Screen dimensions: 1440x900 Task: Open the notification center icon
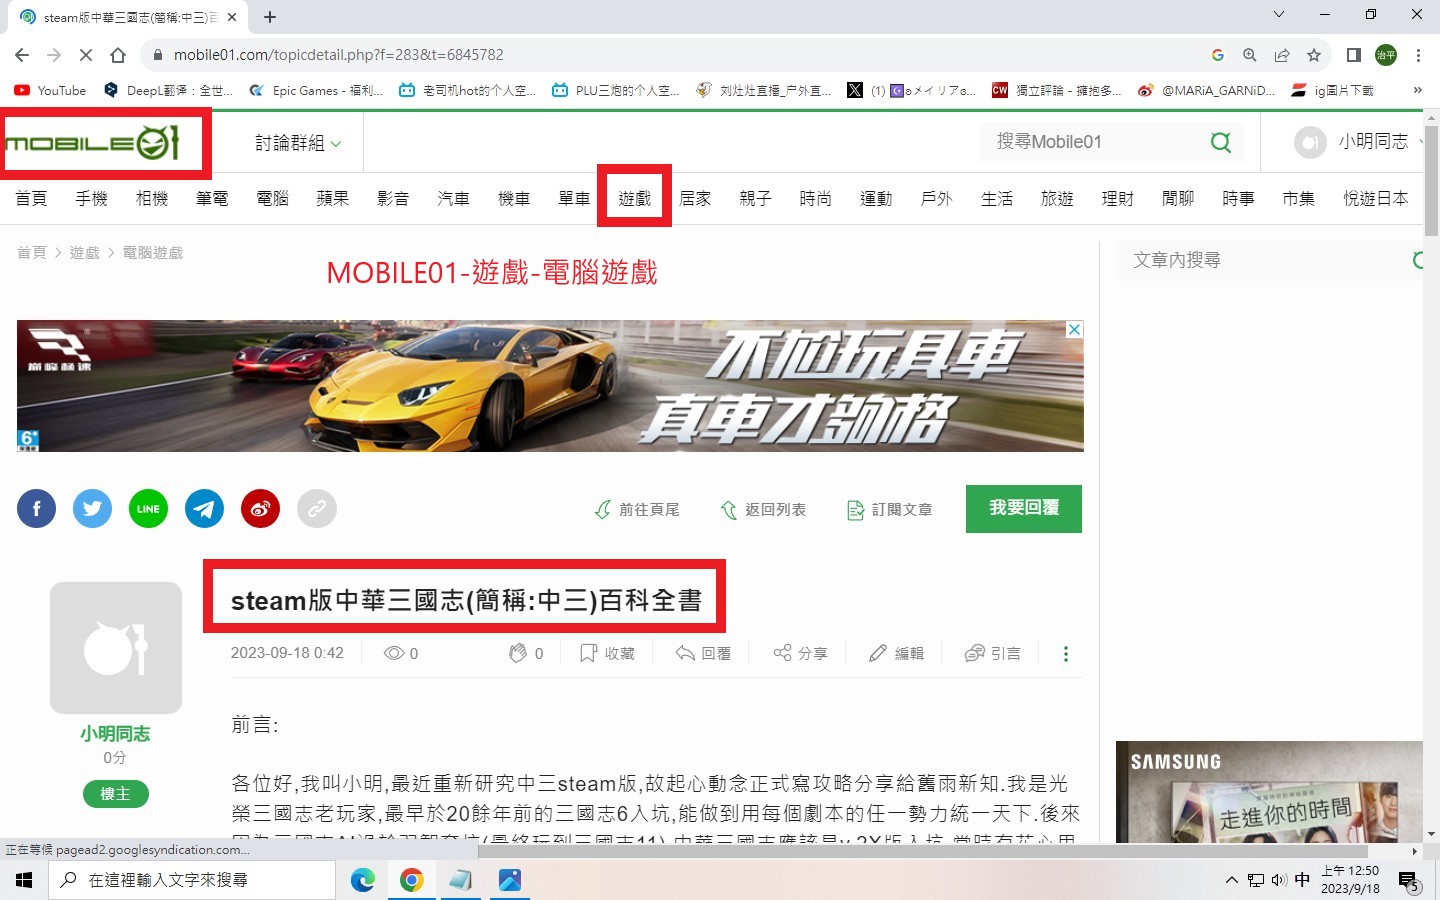[x=1409, y=881]
